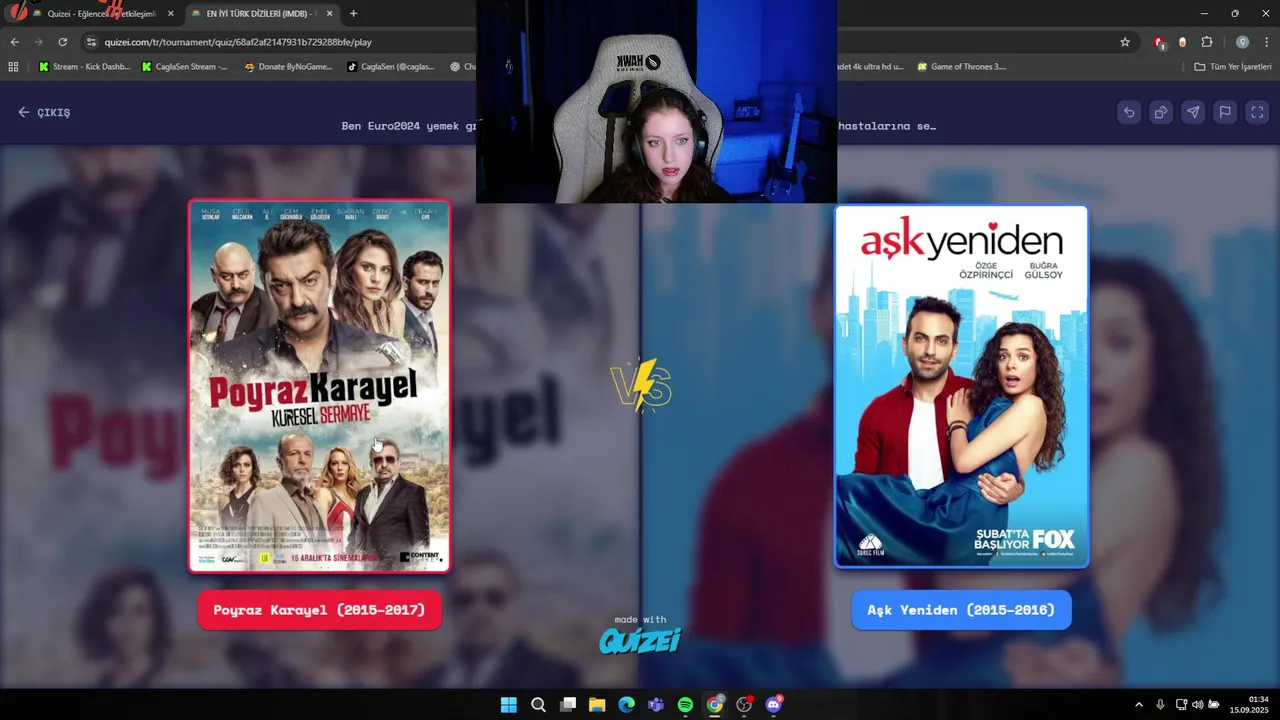This screenshot has width=1280, height=720.
Task: Open Google Chrome taskbar icon
Action: [x=714, y=705]
